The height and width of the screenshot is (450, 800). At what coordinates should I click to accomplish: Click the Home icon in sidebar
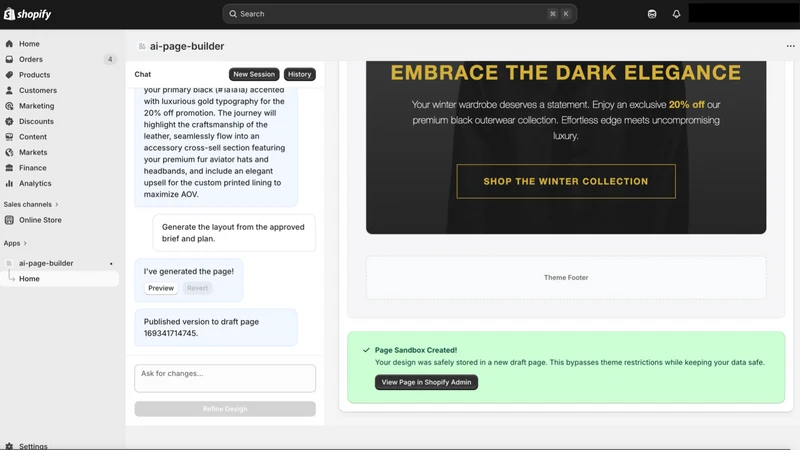[9, 44]
